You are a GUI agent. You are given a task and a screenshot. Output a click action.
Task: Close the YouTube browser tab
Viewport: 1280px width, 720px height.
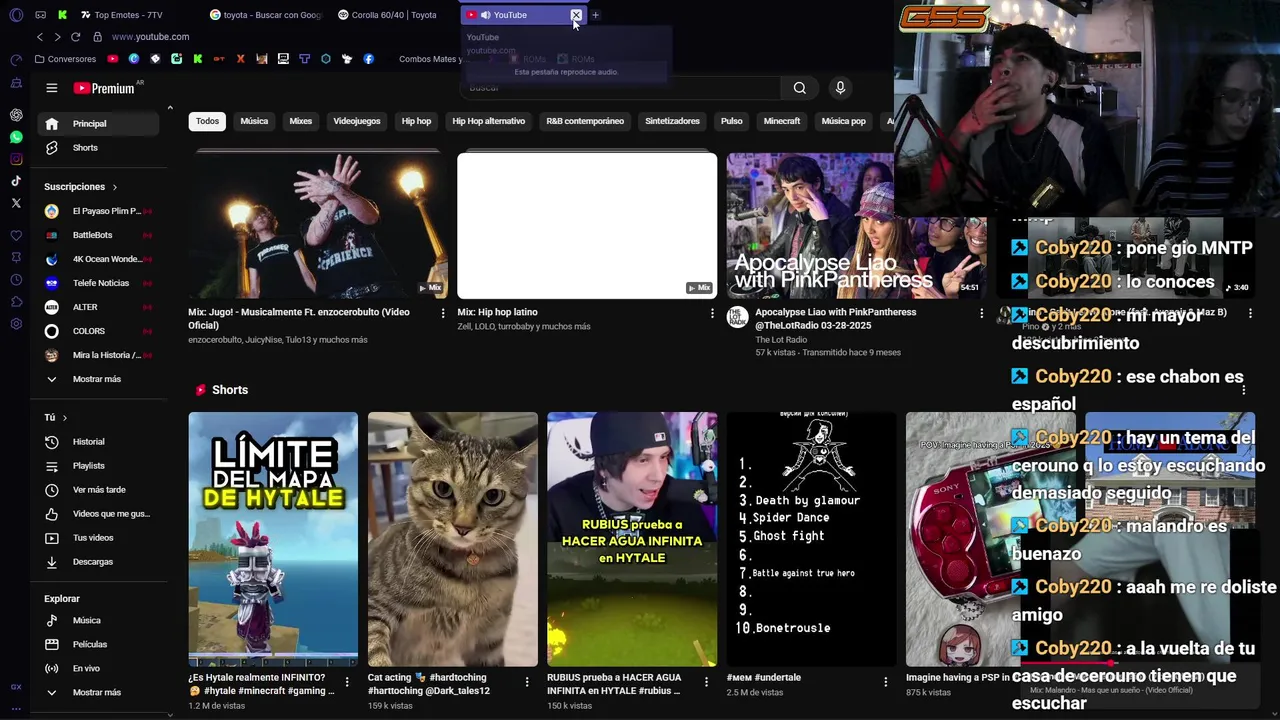(576, 15)
